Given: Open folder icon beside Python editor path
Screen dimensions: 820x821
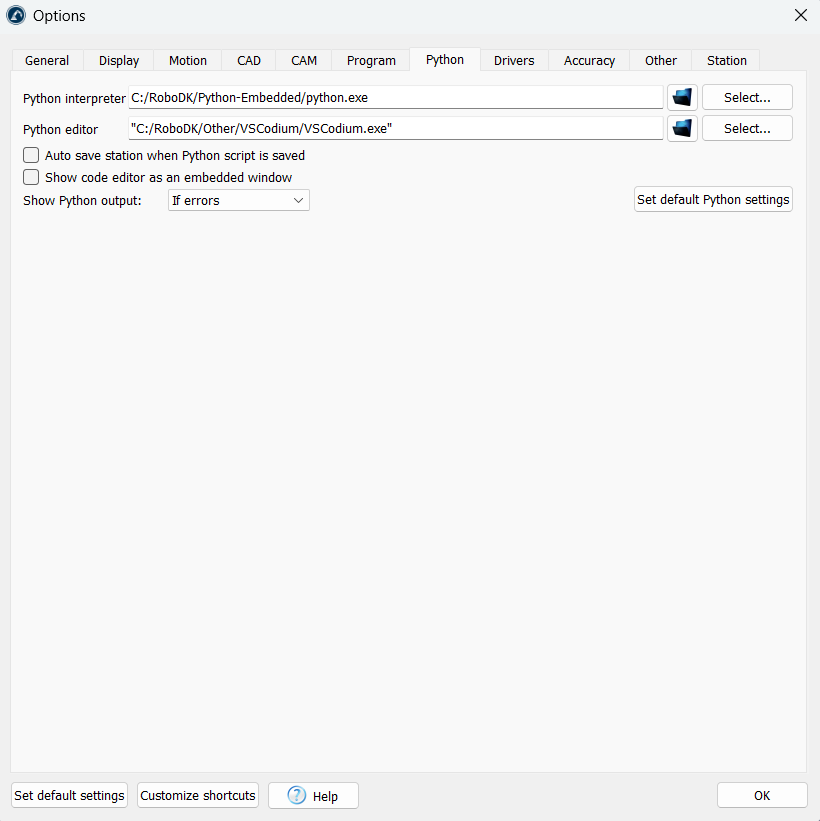Looking at the screenshot, I should click(x=682, y=128).
